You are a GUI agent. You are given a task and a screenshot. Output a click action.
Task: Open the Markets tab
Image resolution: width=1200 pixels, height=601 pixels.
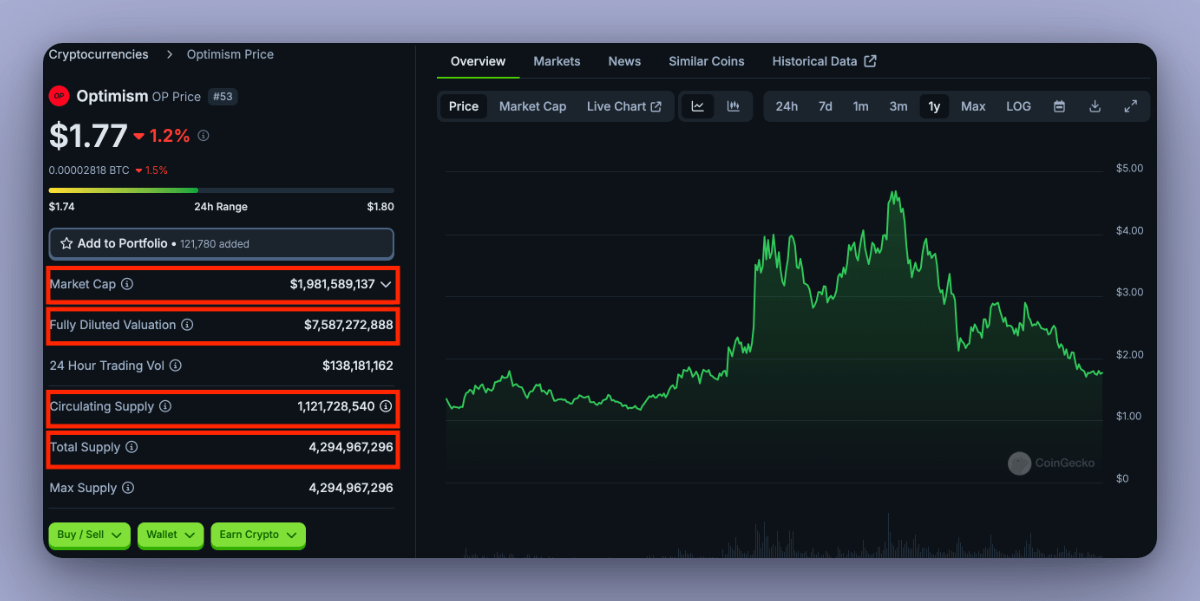point(557,61)
